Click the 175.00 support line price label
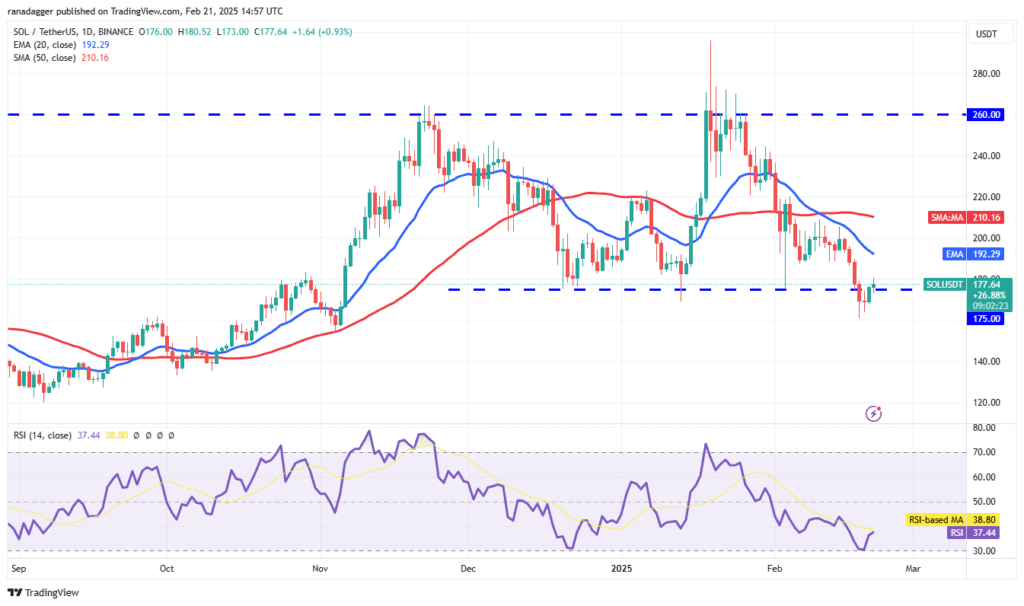Viewport: 1024px width, 606px height. (x=987, y=319)
